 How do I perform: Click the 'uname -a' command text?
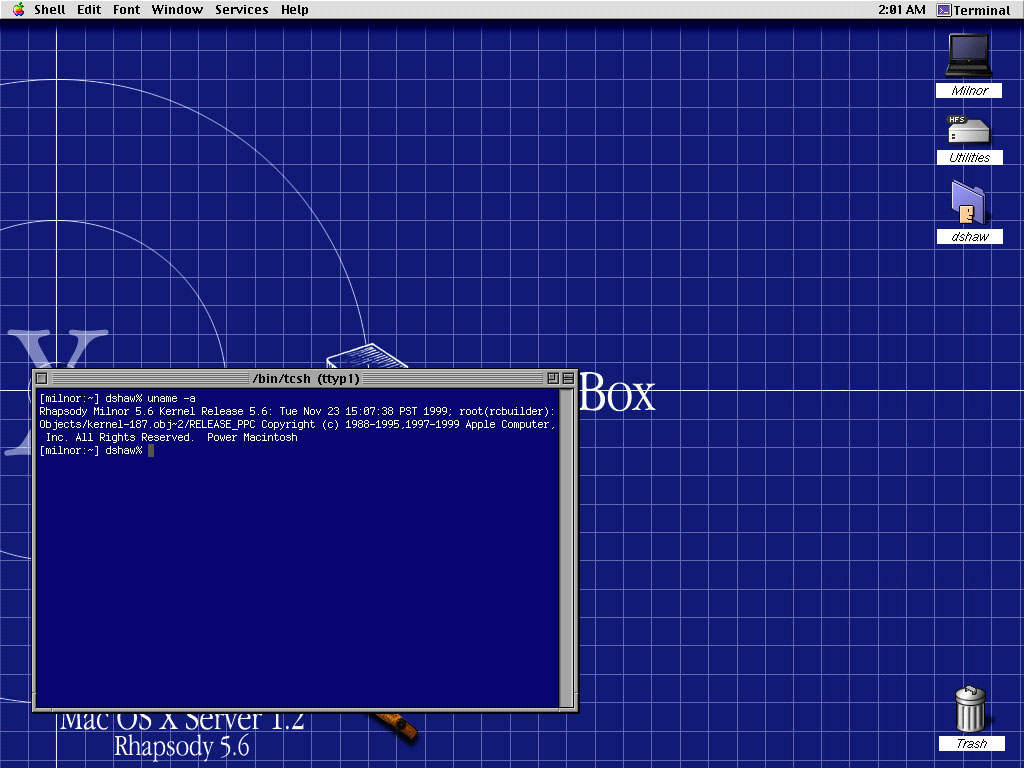tap(171, 398)
